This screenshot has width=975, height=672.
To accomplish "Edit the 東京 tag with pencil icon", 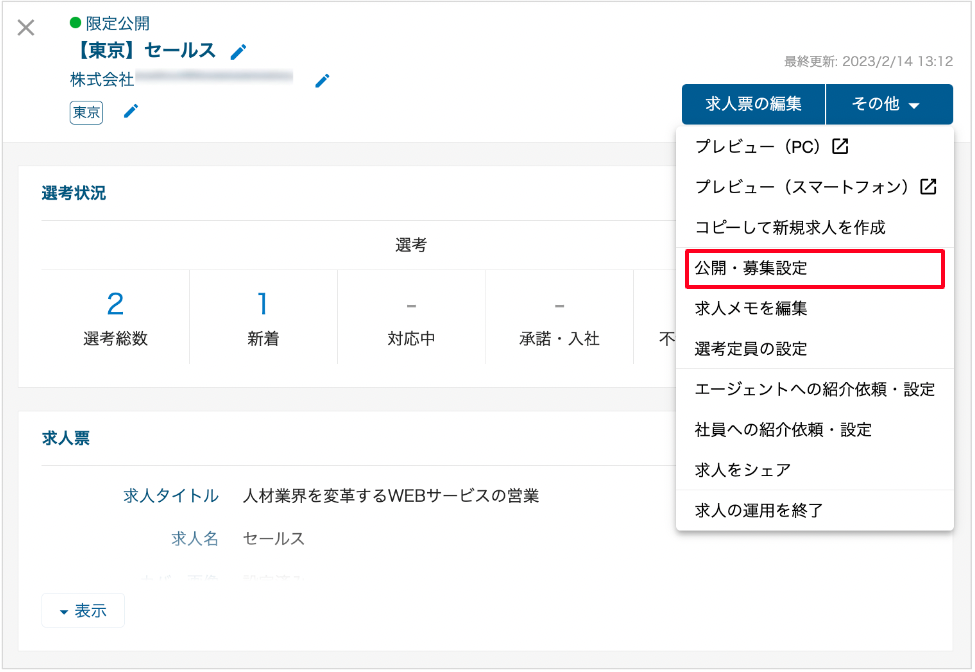I will tap(131, 111).
